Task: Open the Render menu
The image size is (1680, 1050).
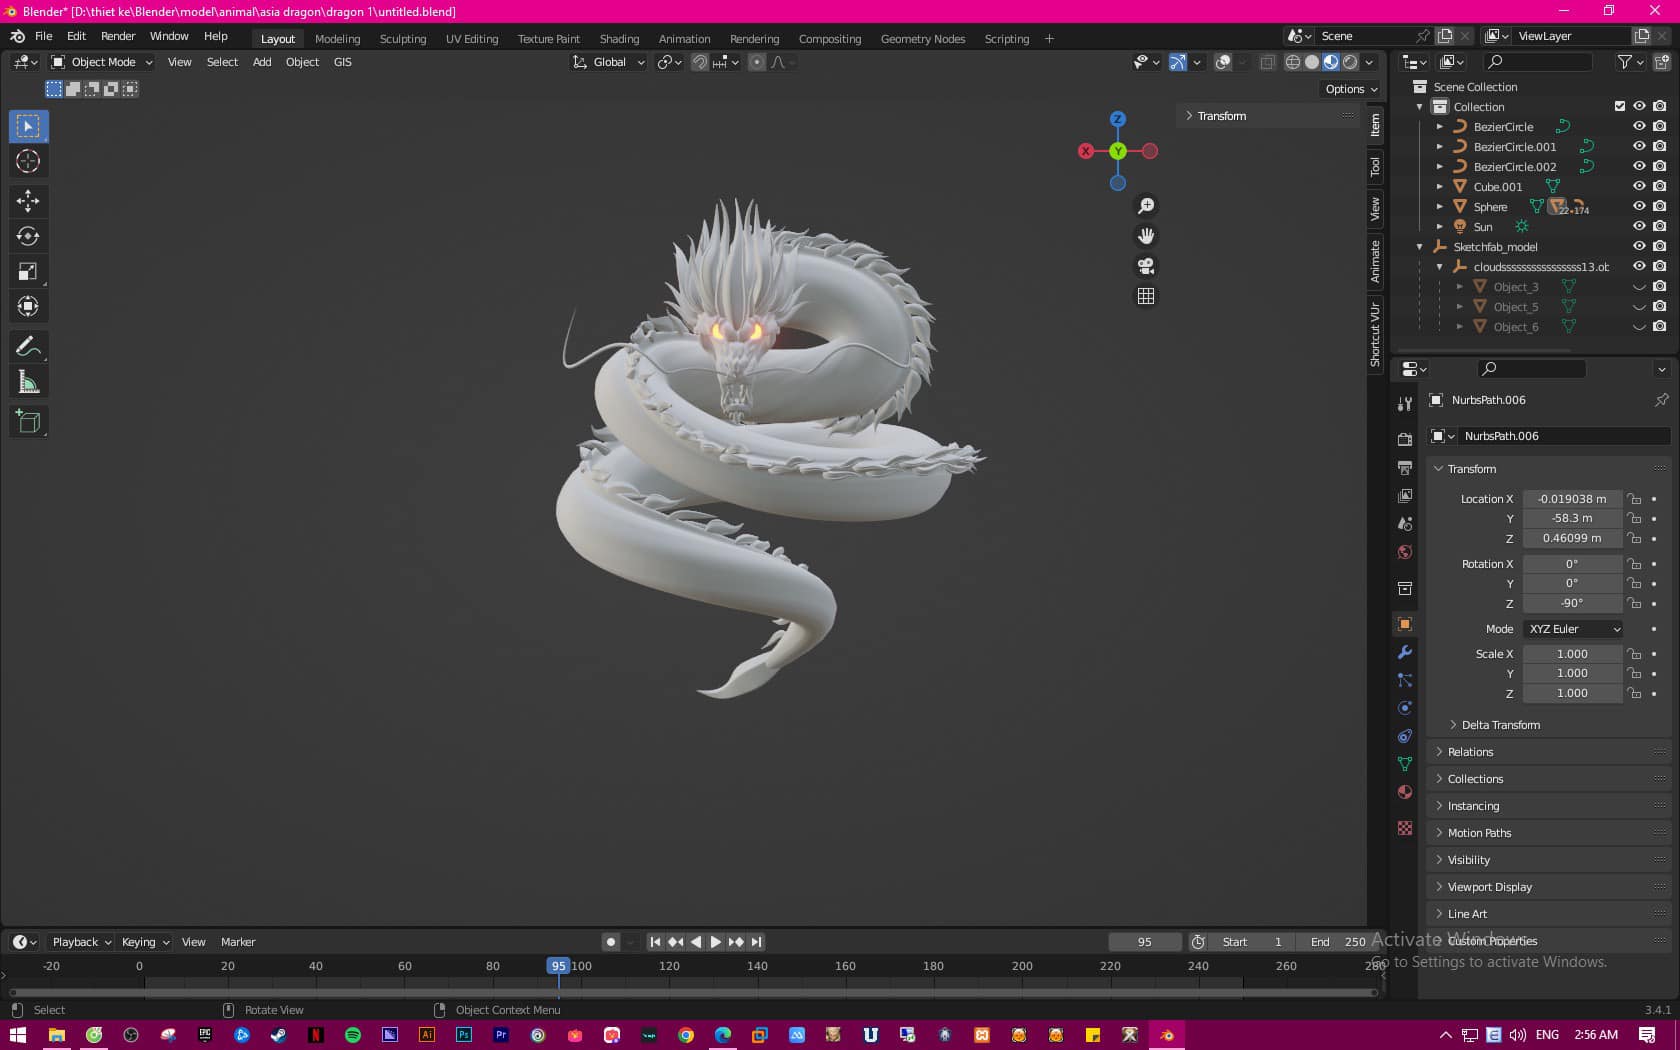Action: point(118,36)
